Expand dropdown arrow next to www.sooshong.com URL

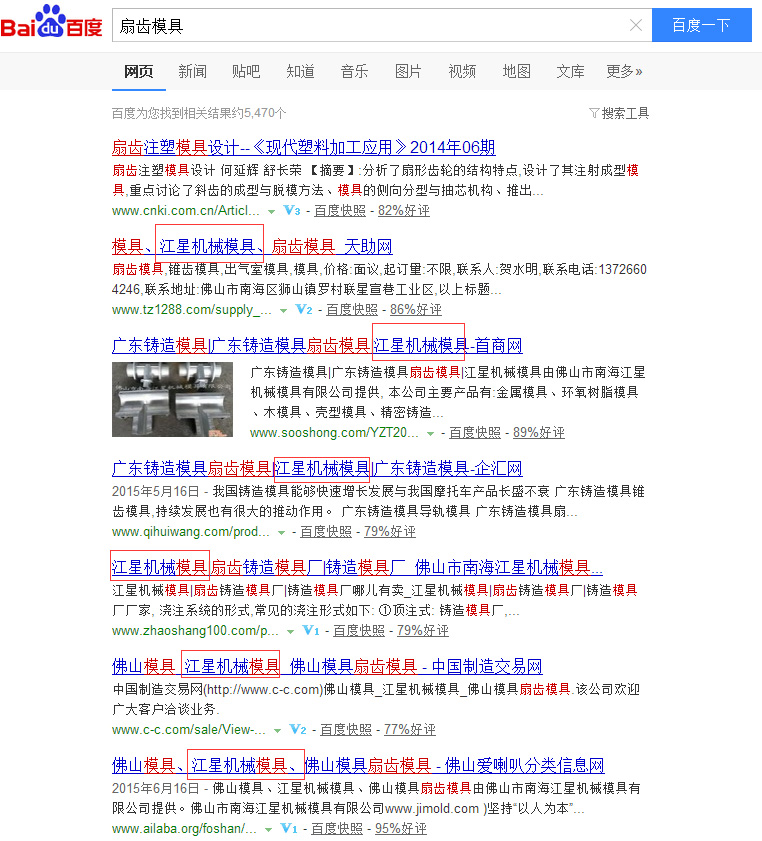430,433
